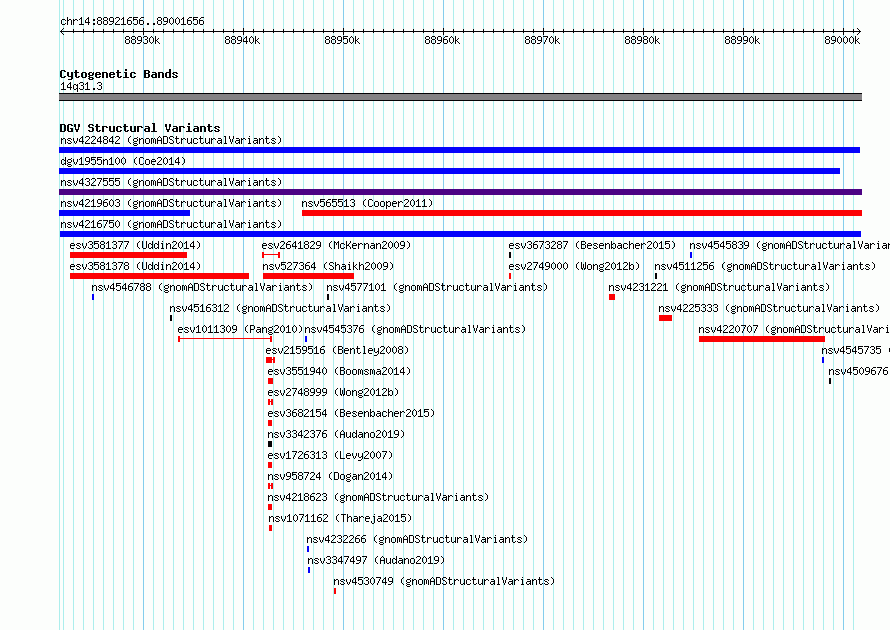890x630 pixels.
Task: Open nsv4218623 gnomAD variant label
Action: pos(378,497)
